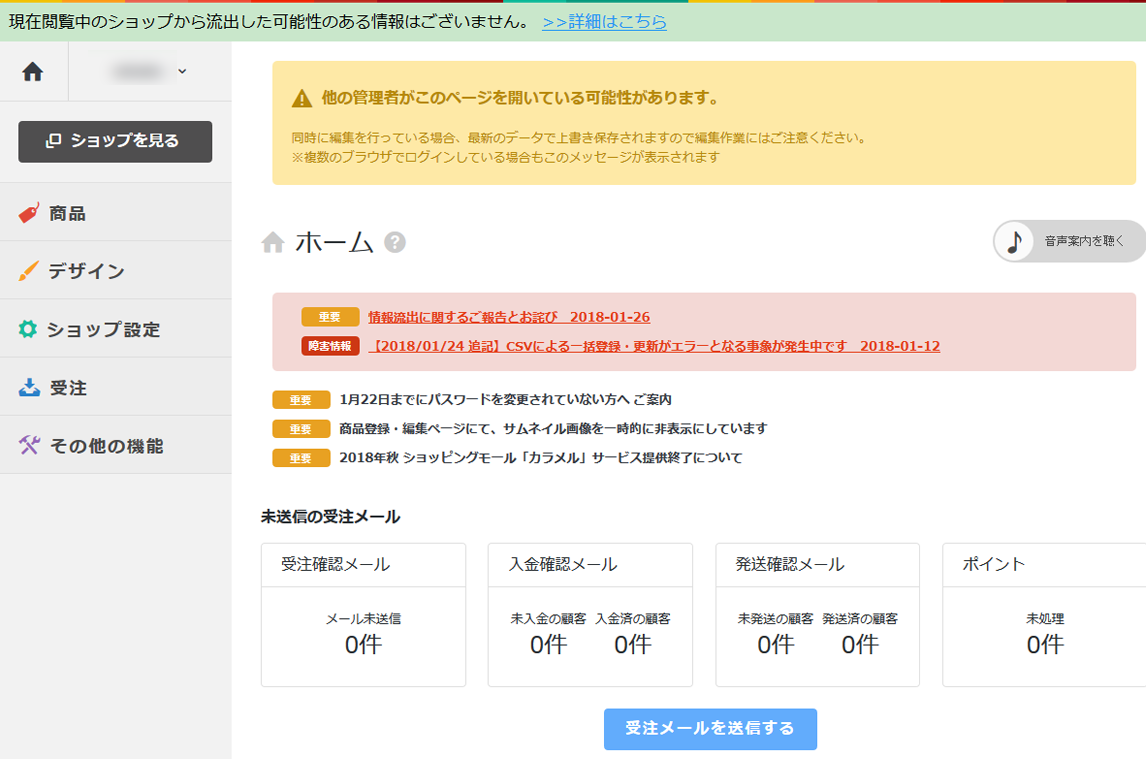Click the ショップを見る button
The image size is (1146, 759).
coord(114,141)
